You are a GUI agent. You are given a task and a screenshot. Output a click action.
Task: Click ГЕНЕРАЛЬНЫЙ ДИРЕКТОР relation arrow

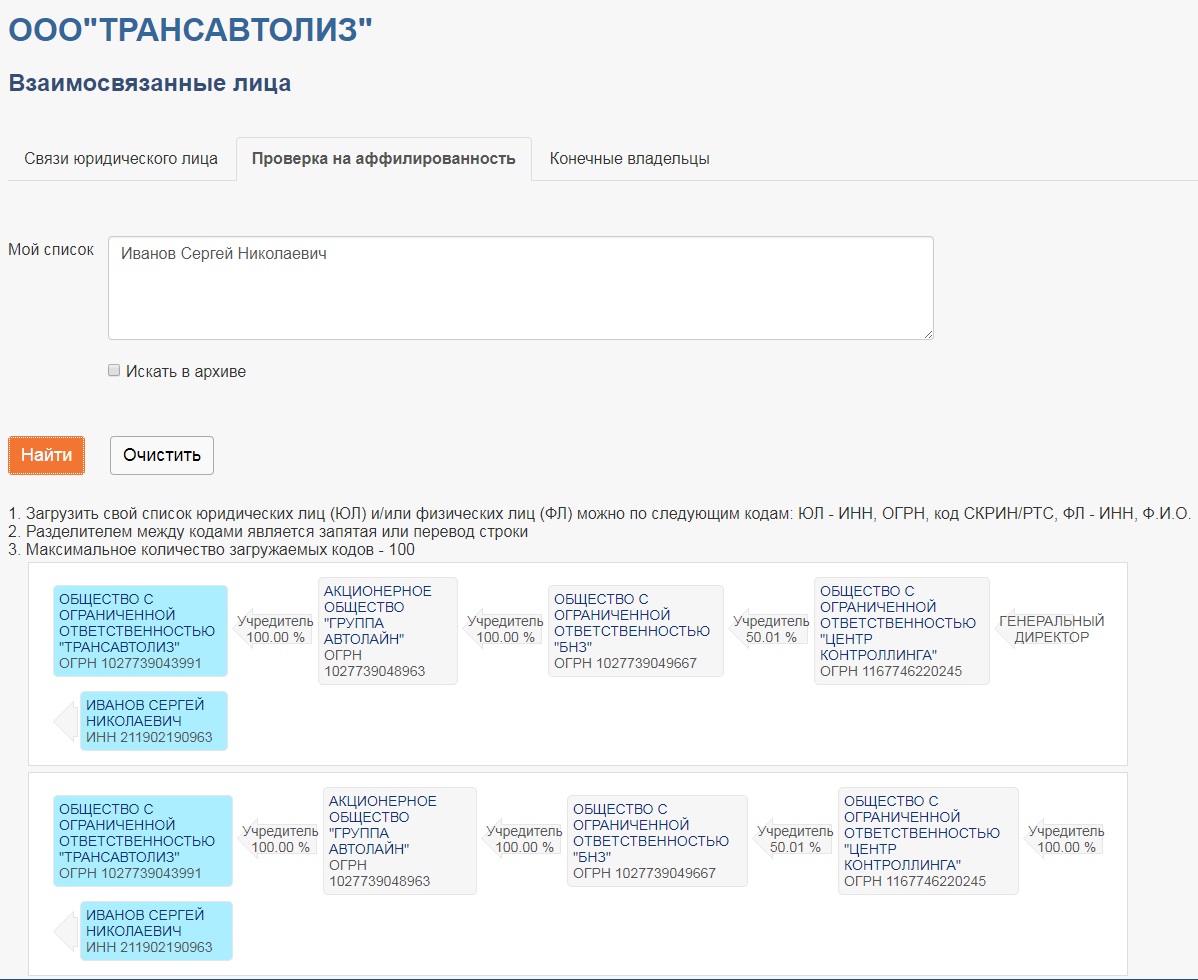tap(1051, 629)
